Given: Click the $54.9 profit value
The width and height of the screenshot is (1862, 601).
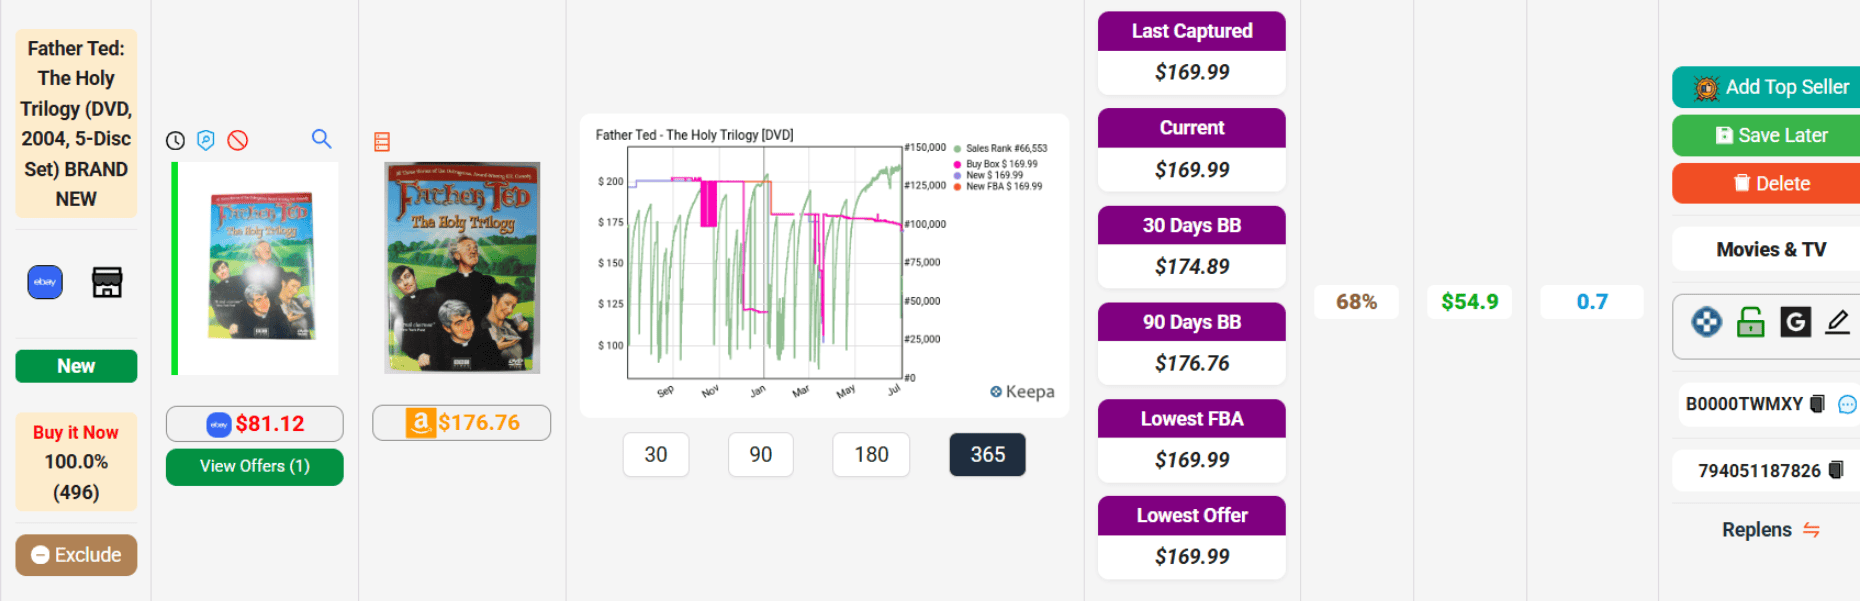Looking at the screenshot, I should click(x=1470, y=302).
